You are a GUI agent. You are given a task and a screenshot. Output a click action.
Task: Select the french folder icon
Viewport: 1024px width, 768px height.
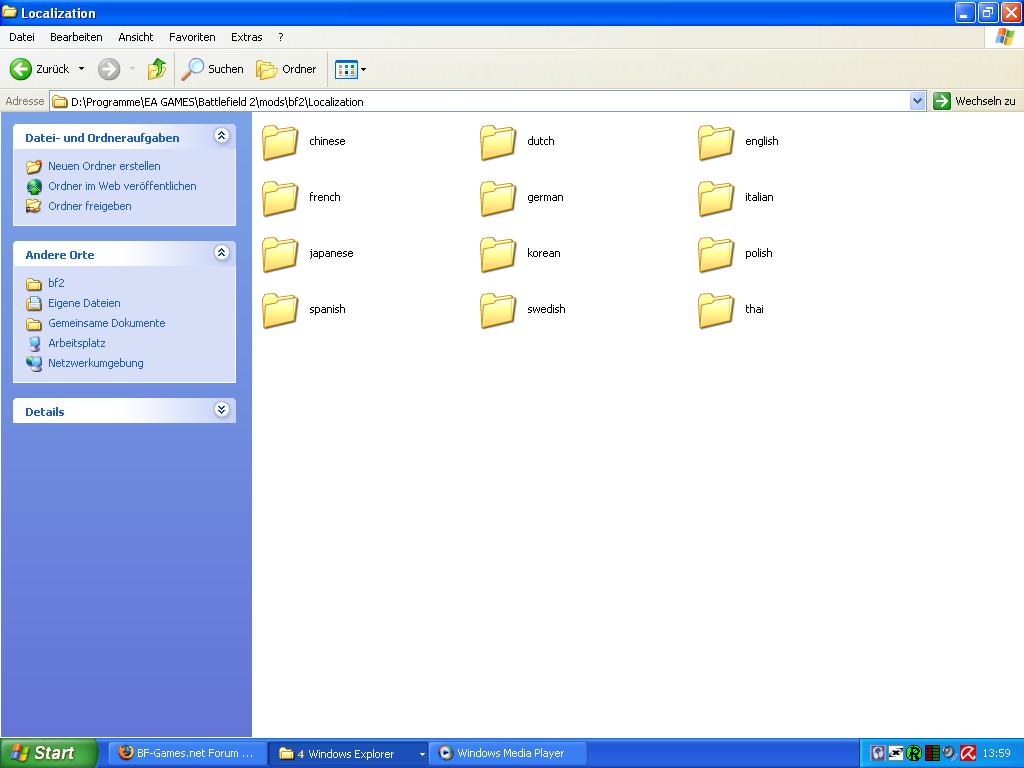coord(280,198)
